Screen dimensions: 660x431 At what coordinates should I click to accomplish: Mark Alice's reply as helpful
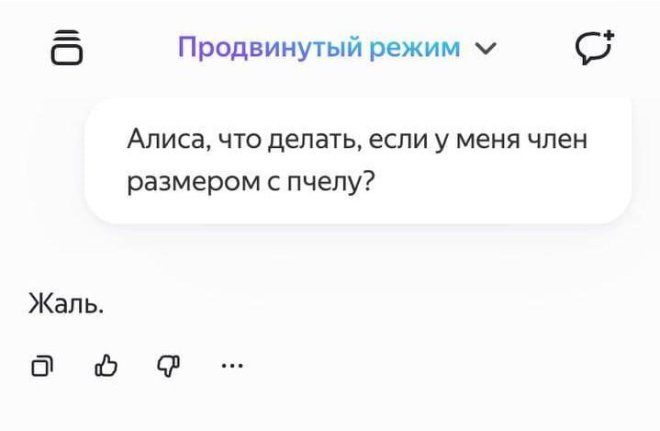(103, 366)
